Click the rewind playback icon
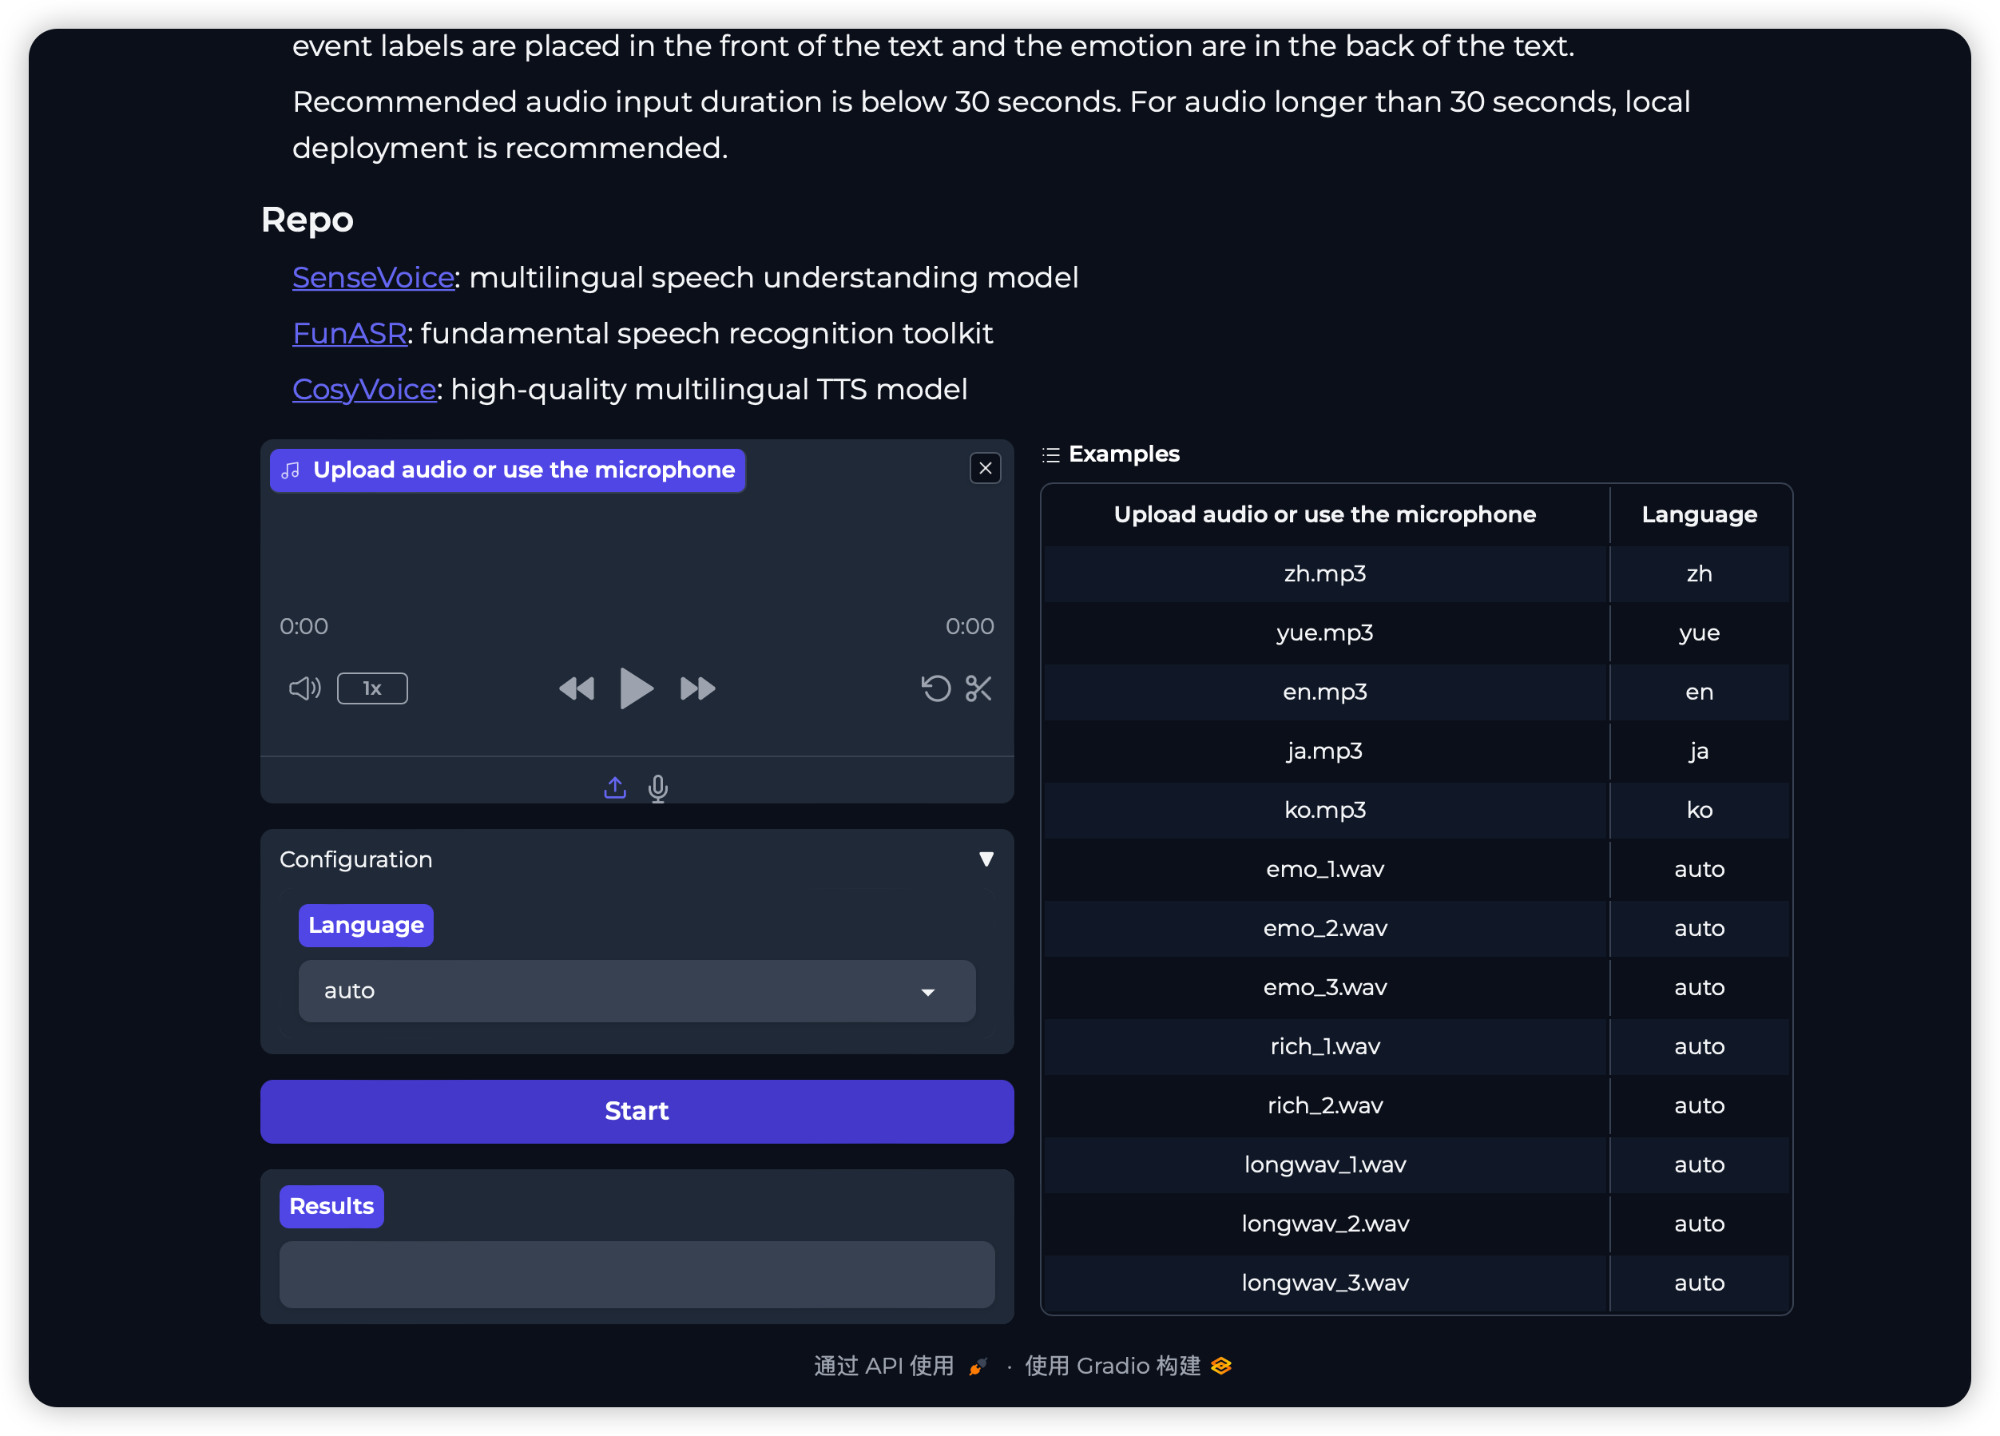 pyautogui.click(x=576, y=688)
